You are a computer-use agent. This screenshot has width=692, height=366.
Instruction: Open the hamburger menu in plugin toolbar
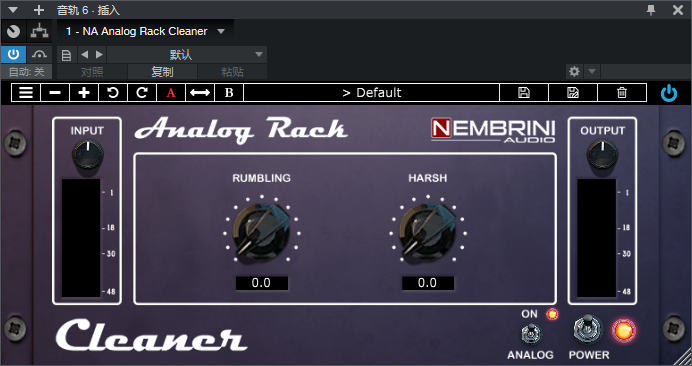pyautogui.click(x=26, y=93)
